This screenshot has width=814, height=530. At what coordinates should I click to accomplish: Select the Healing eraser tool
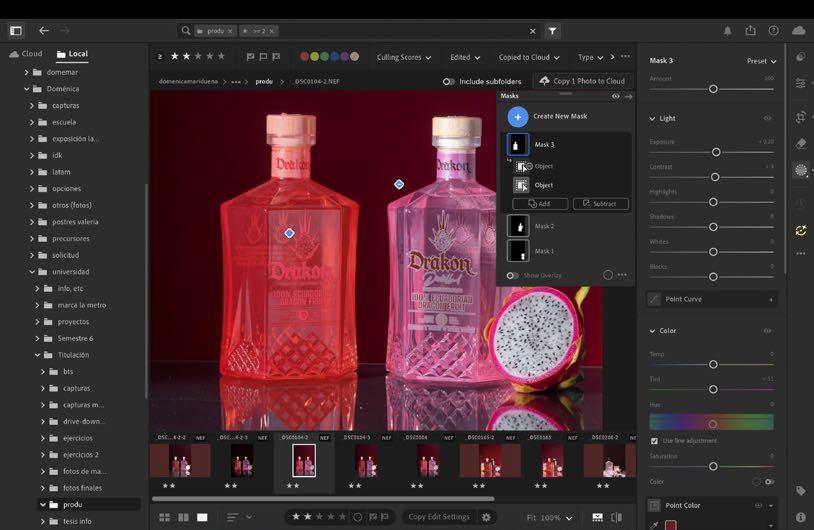click(x=801, y=143)
